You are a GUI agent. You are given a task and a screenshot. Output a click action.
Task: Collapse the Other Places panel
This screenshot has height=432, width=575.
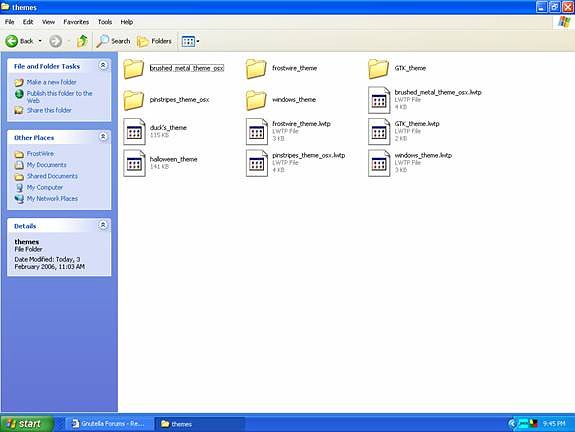(x=103, y=137)
